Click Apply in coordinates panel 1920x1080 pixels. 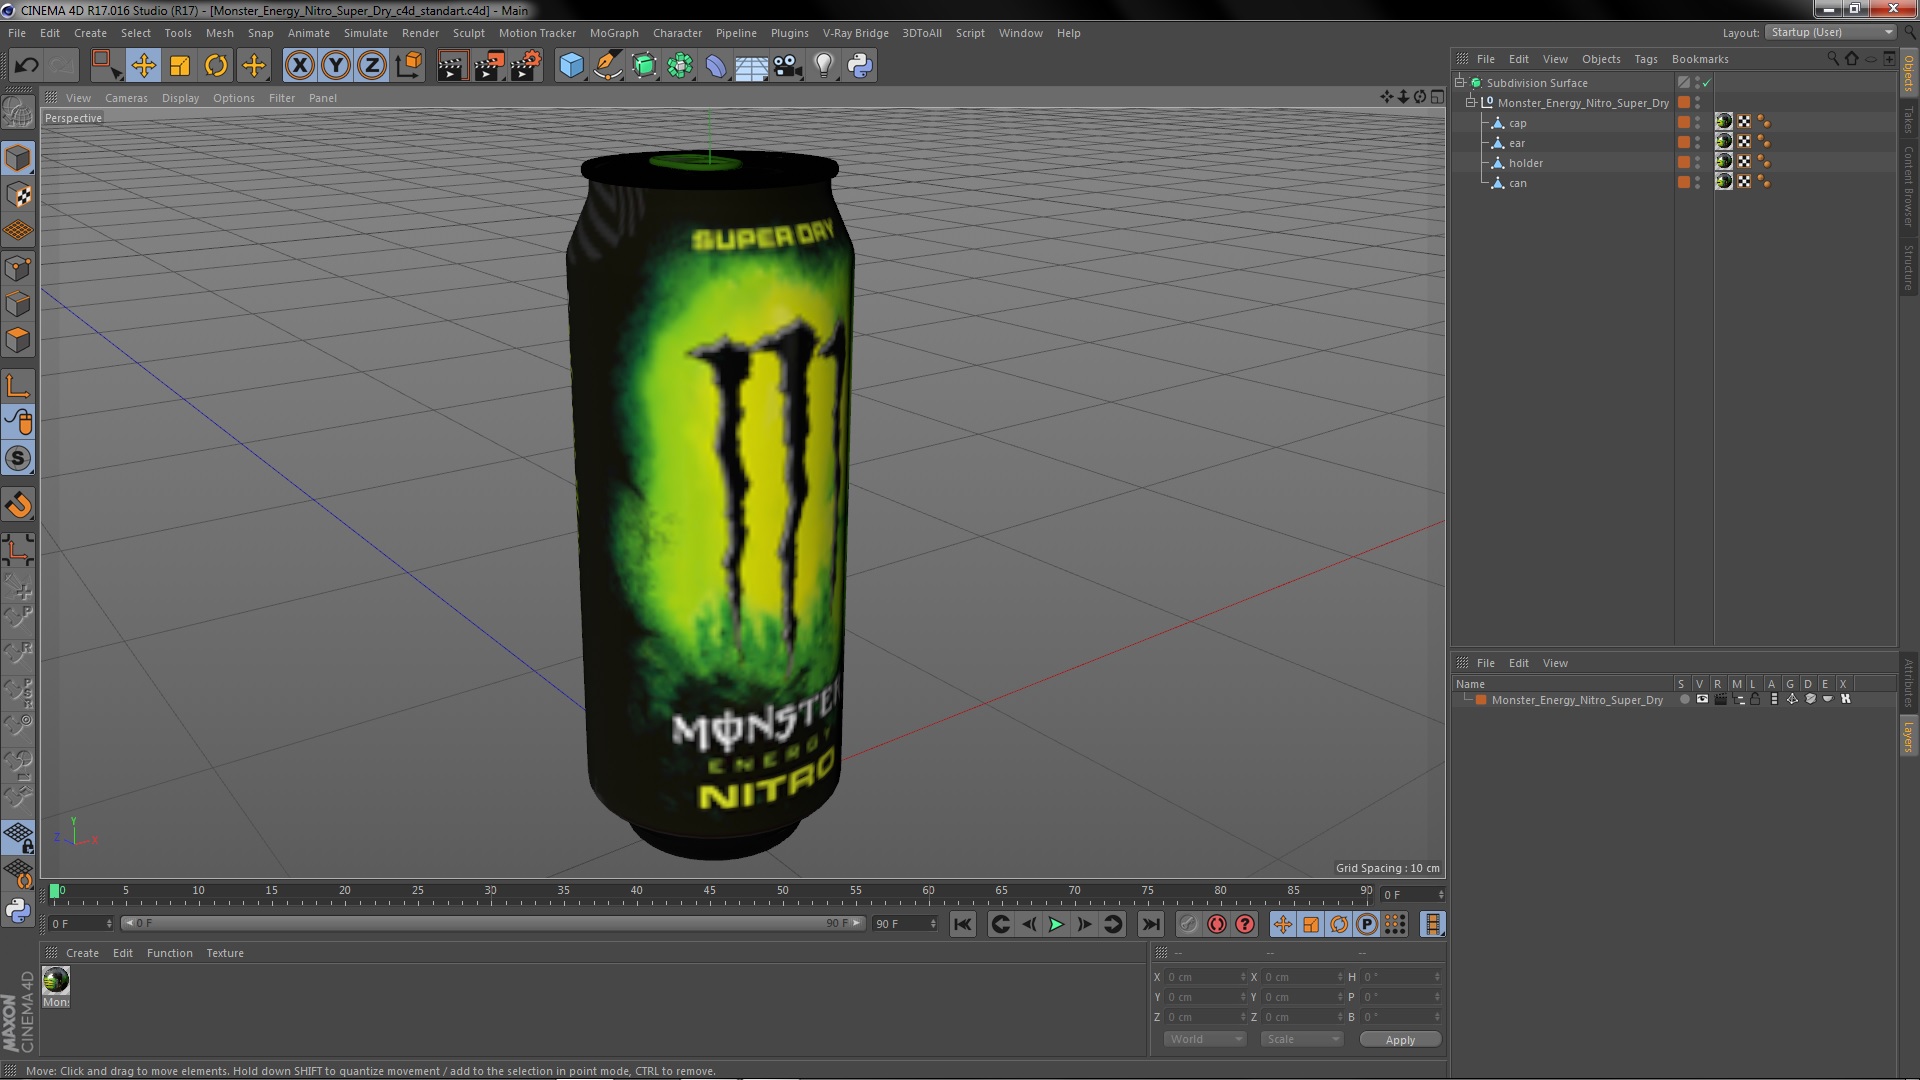click(x=1400, y=1040)
